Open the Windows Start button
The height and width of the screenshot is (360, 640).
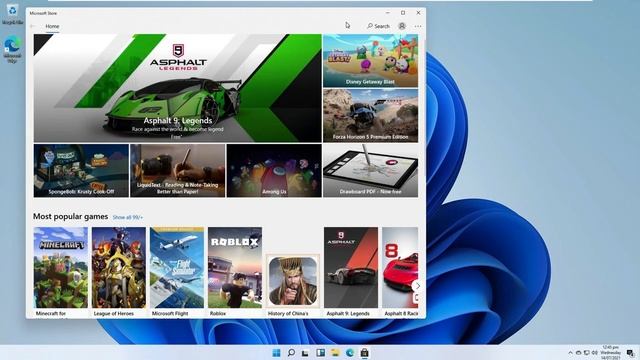click(x=276, y=353)
